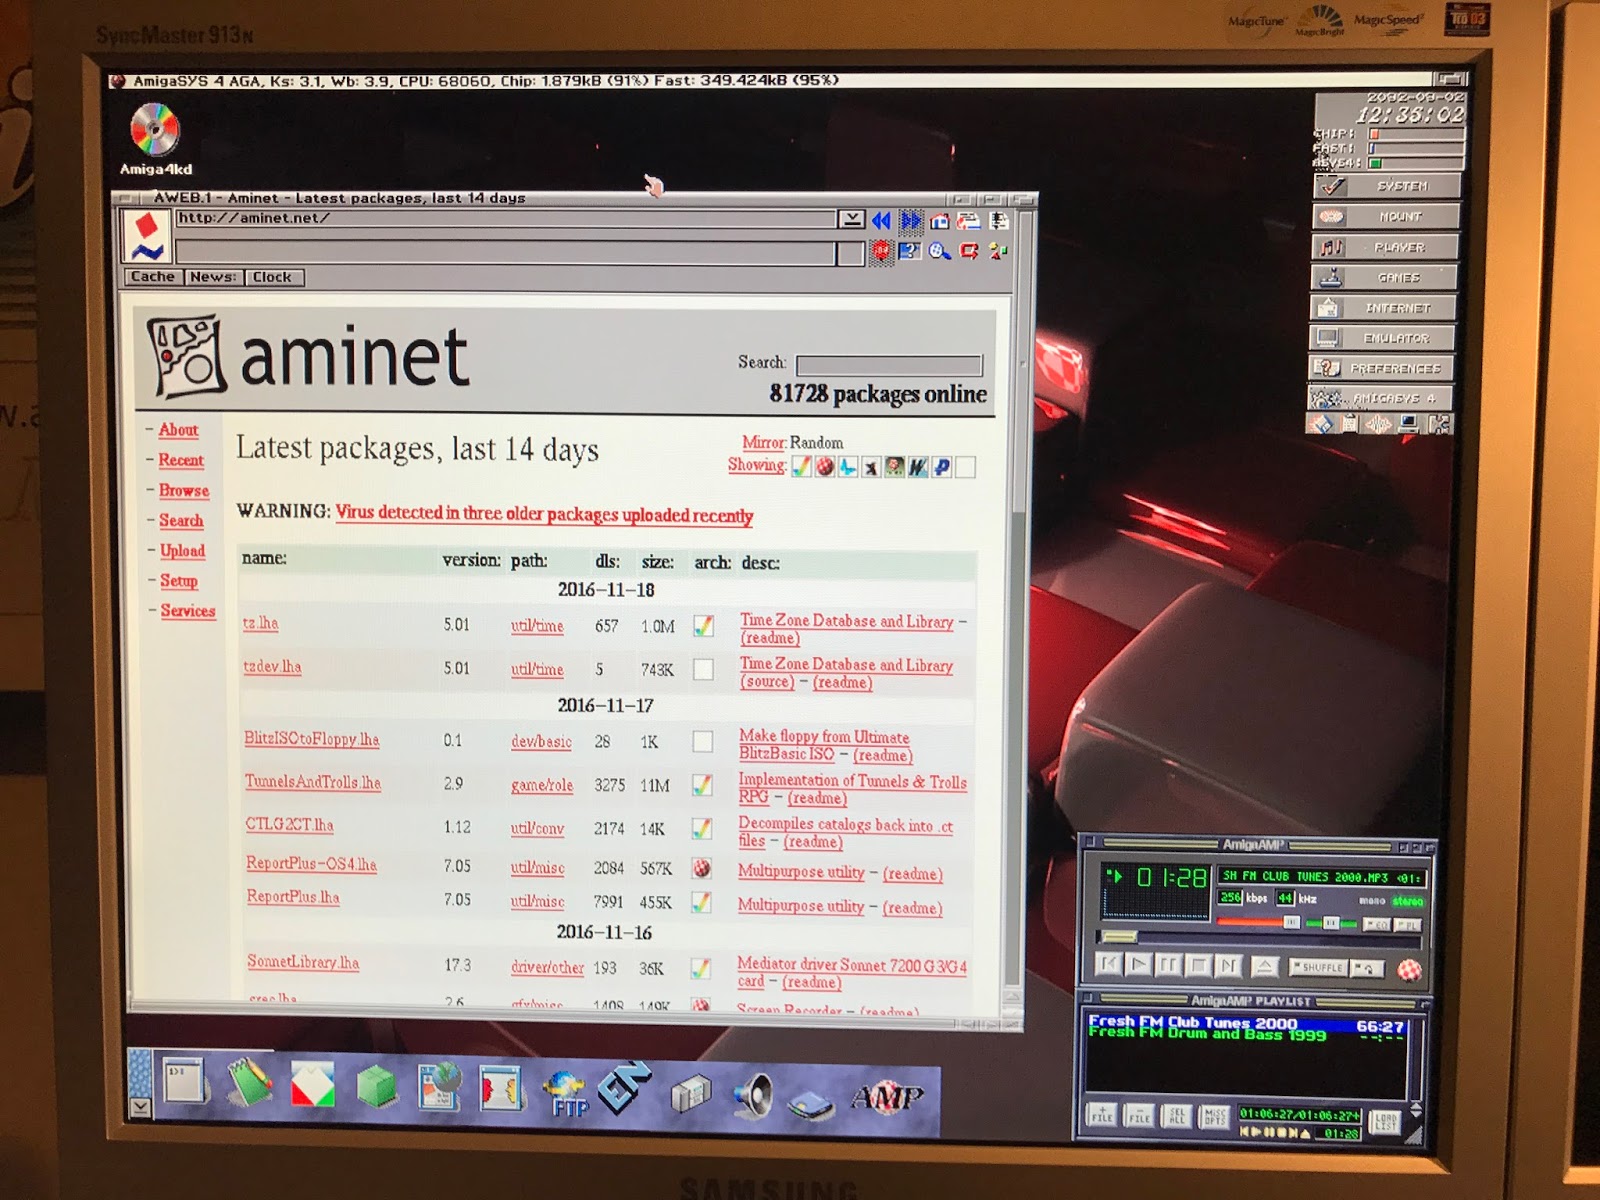Open the Browse link in Aminet sidebar

click(184, 490)
